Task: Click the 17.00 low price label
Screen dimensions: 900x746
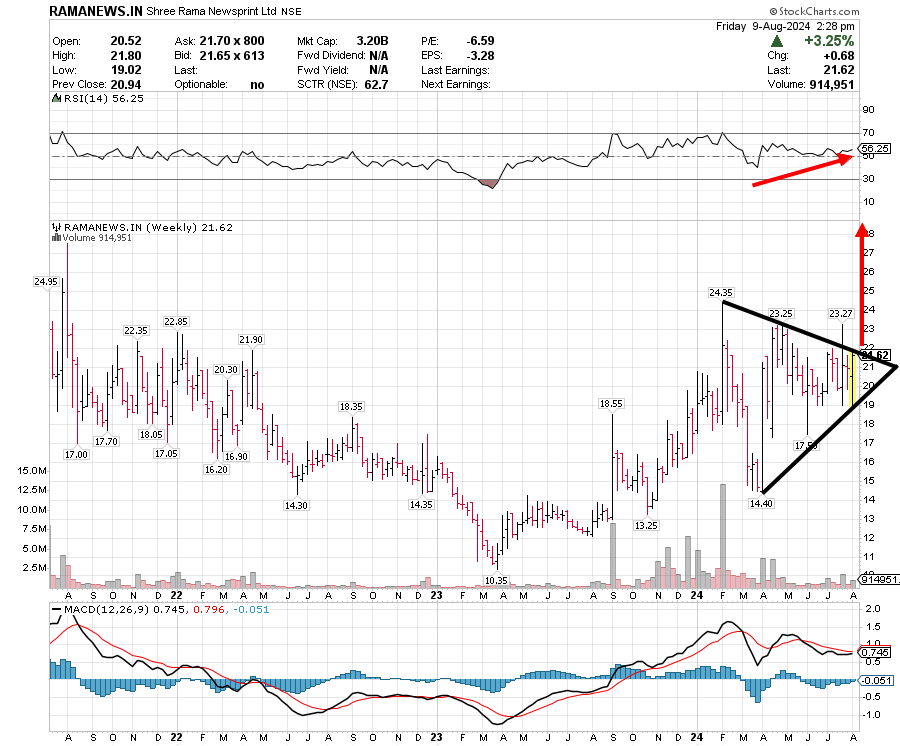Action: tap(76, 454)
